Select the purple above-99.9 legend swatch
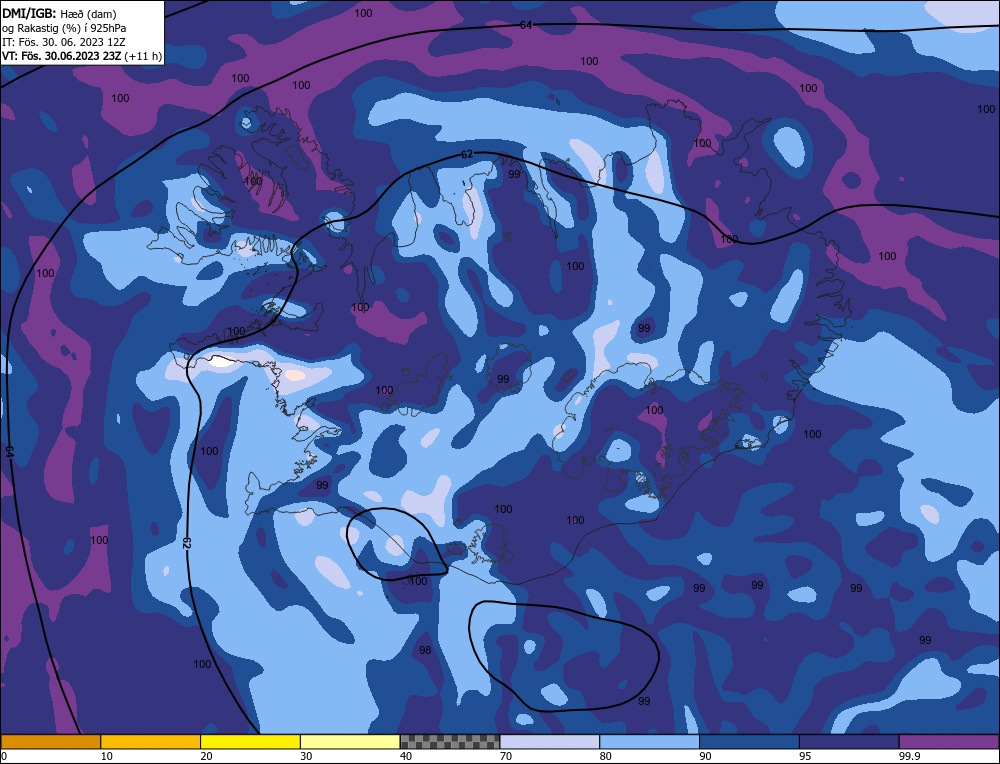The width and height of the screenshot is (1000, 764). [949, 741]
